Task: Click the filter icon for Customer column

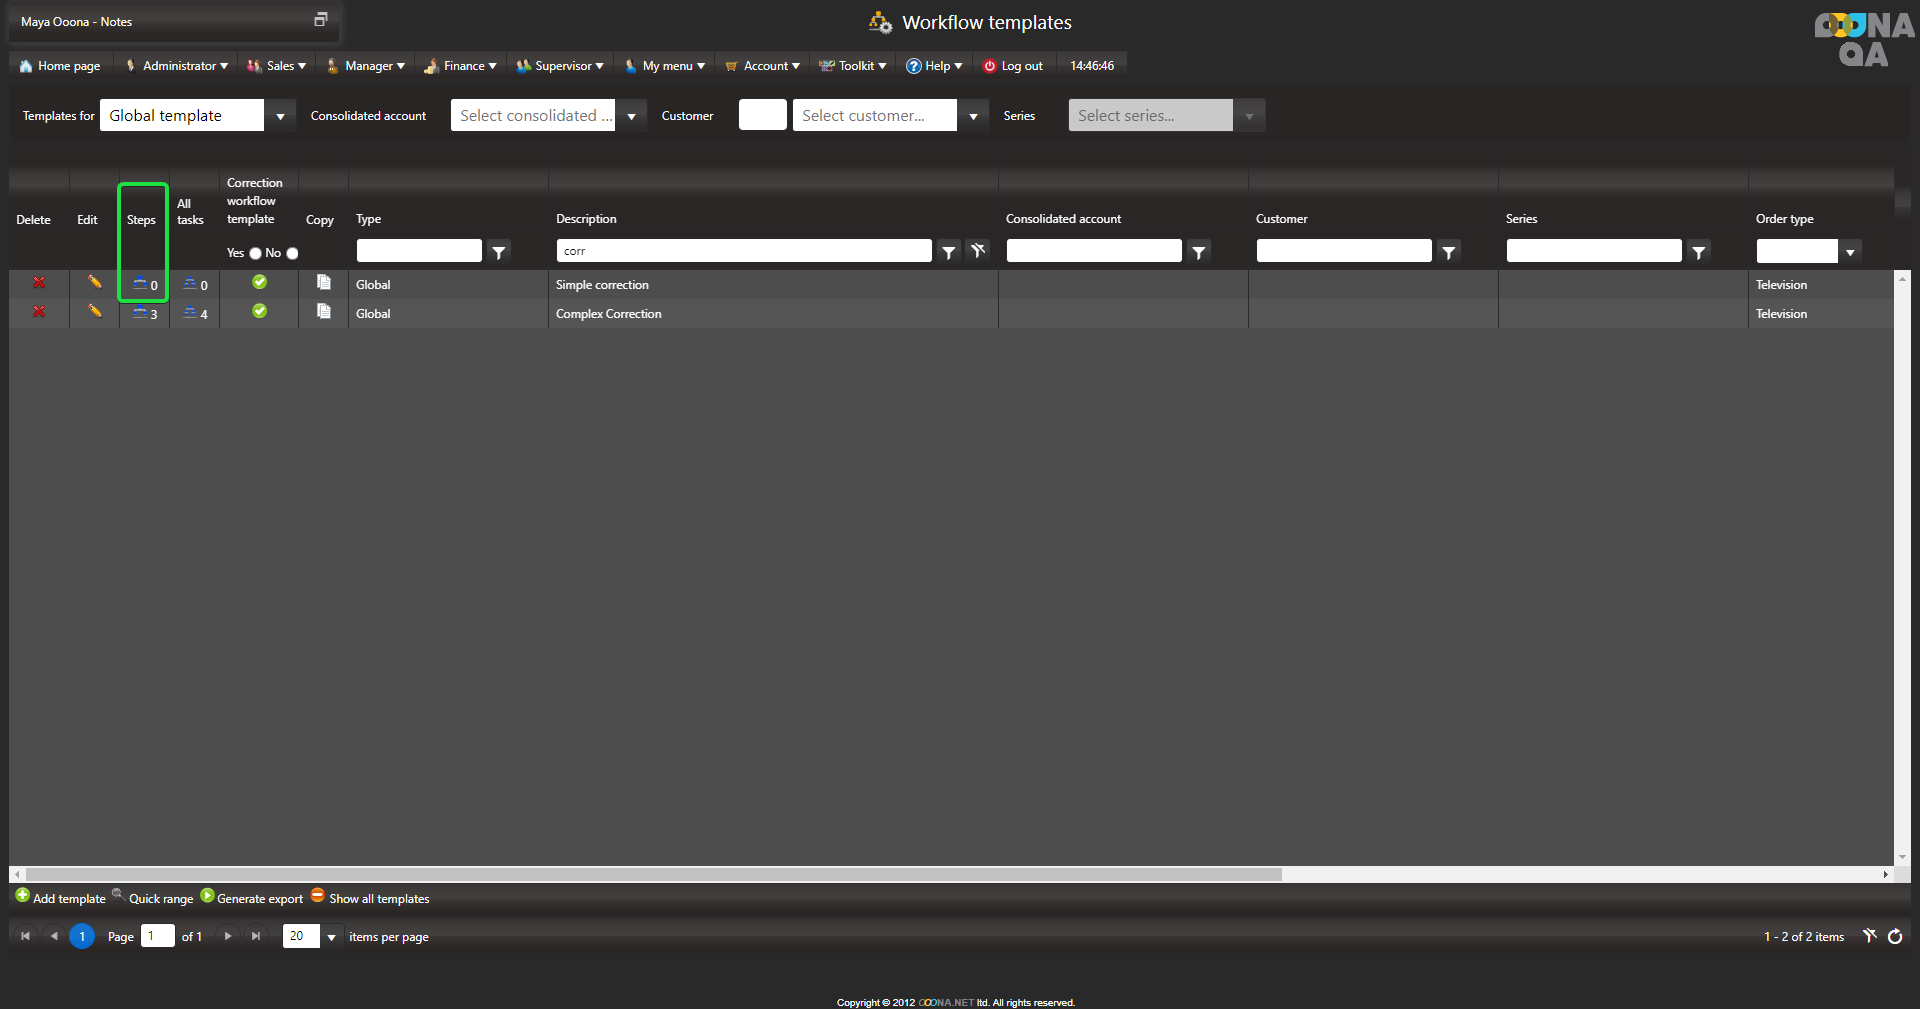Action: pyautogui.click(x=1448, y=252)
